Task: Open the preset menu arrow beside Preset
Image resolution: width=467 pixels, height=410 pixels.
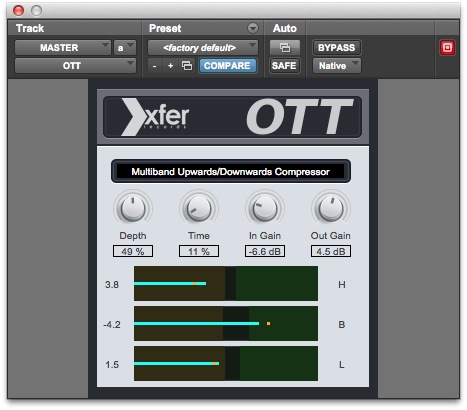Action: [x=253, y=28]
